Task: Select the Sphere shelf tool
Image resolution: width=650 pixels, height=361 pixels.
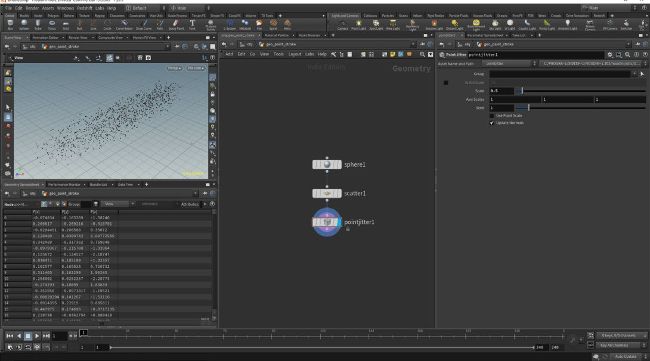Action: 24,24
